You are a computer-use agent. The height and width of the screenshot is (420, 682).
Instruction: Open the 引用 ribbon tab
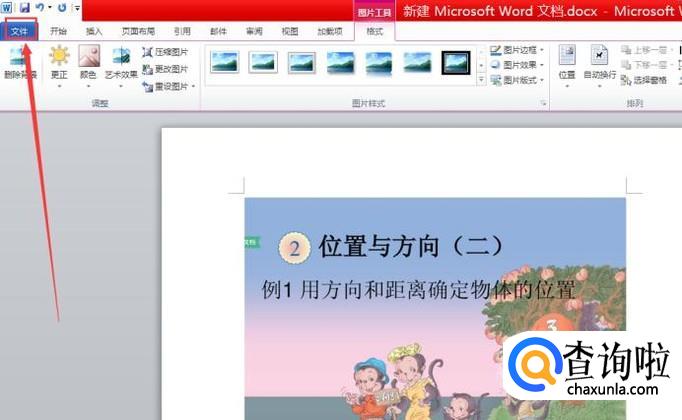[182, 31]
